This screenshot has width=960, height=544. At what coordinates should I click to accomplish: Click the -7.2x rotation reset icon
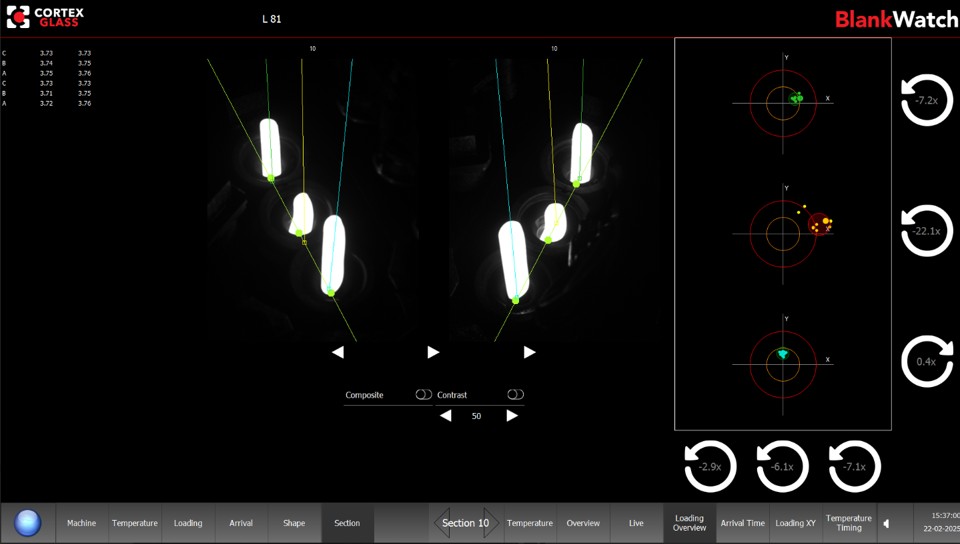(x=926, y=100)
